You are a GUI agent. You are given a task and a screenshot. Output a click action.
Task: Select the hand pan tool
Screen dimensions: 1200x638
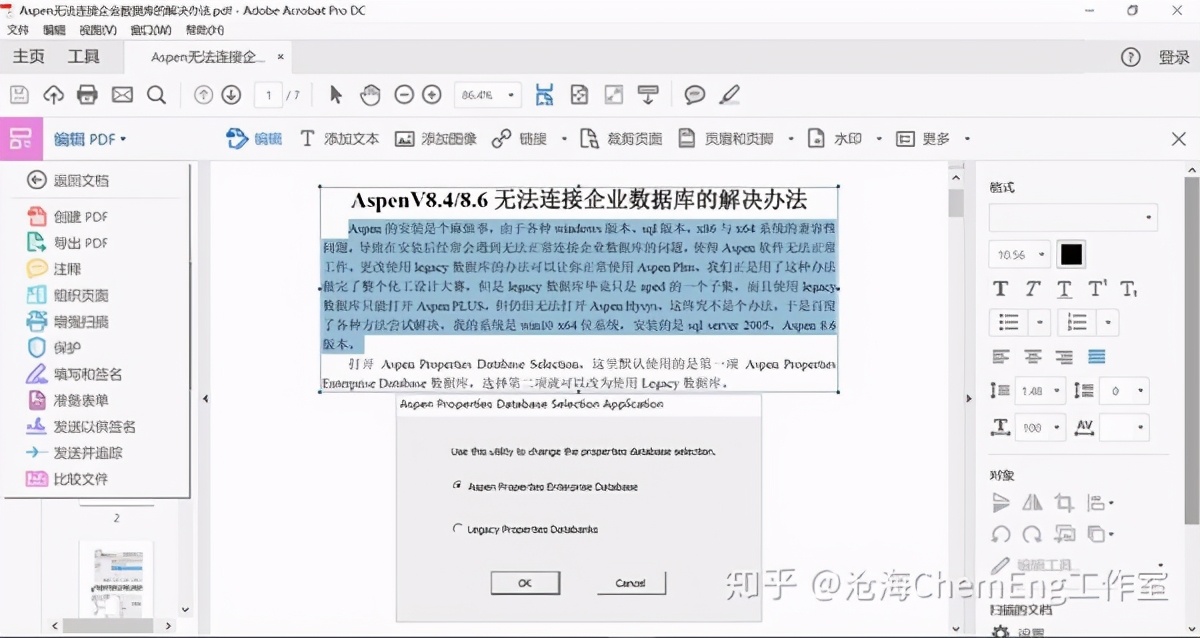[370, 95]
